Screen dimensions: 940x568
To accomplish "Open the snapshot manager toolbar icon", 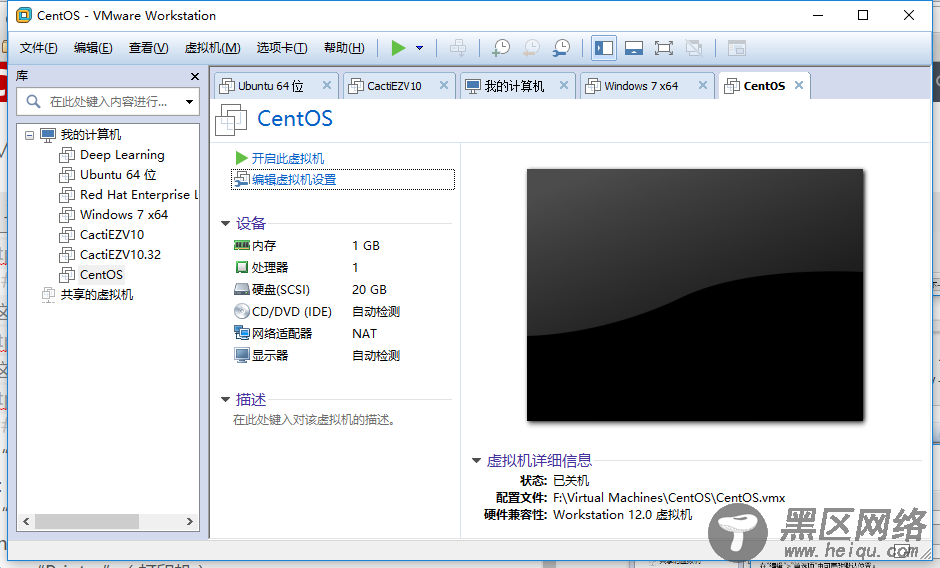I will click(x=562, y=48).
